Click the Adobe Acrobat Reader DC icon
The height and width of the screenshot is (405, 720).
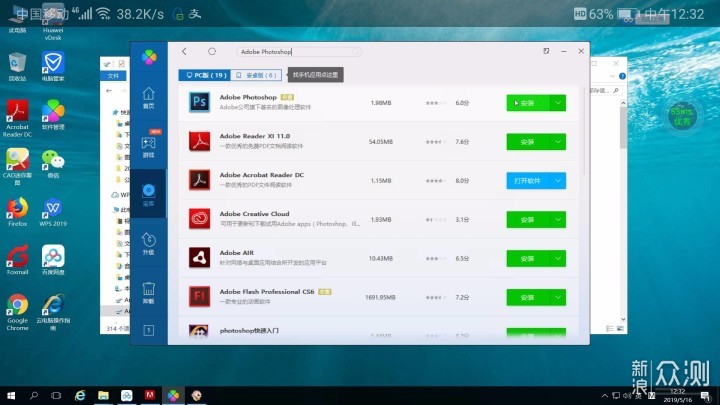(199, 180)
